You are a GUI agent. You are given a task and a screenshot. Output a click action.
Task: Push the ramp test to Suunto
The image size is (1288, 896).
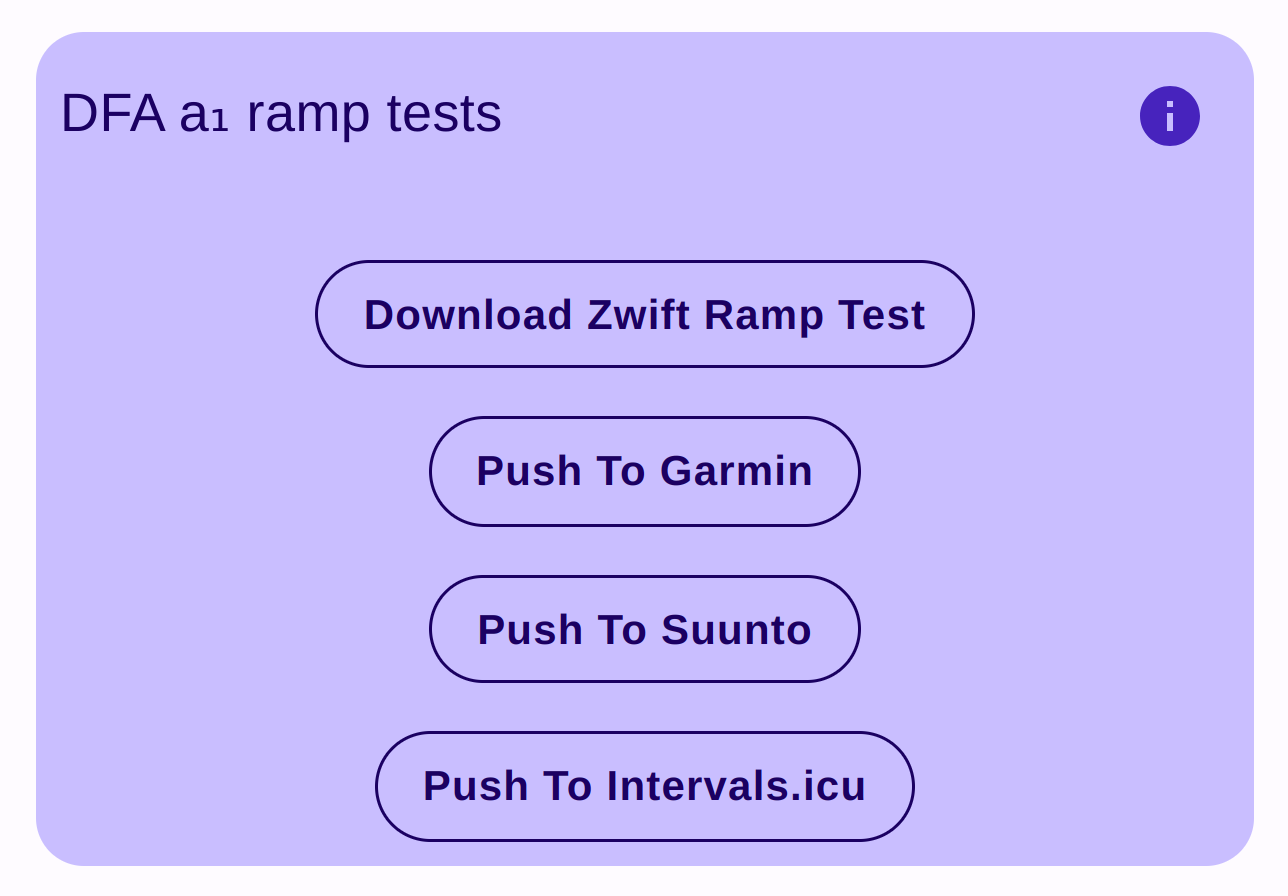coord(645,629)
